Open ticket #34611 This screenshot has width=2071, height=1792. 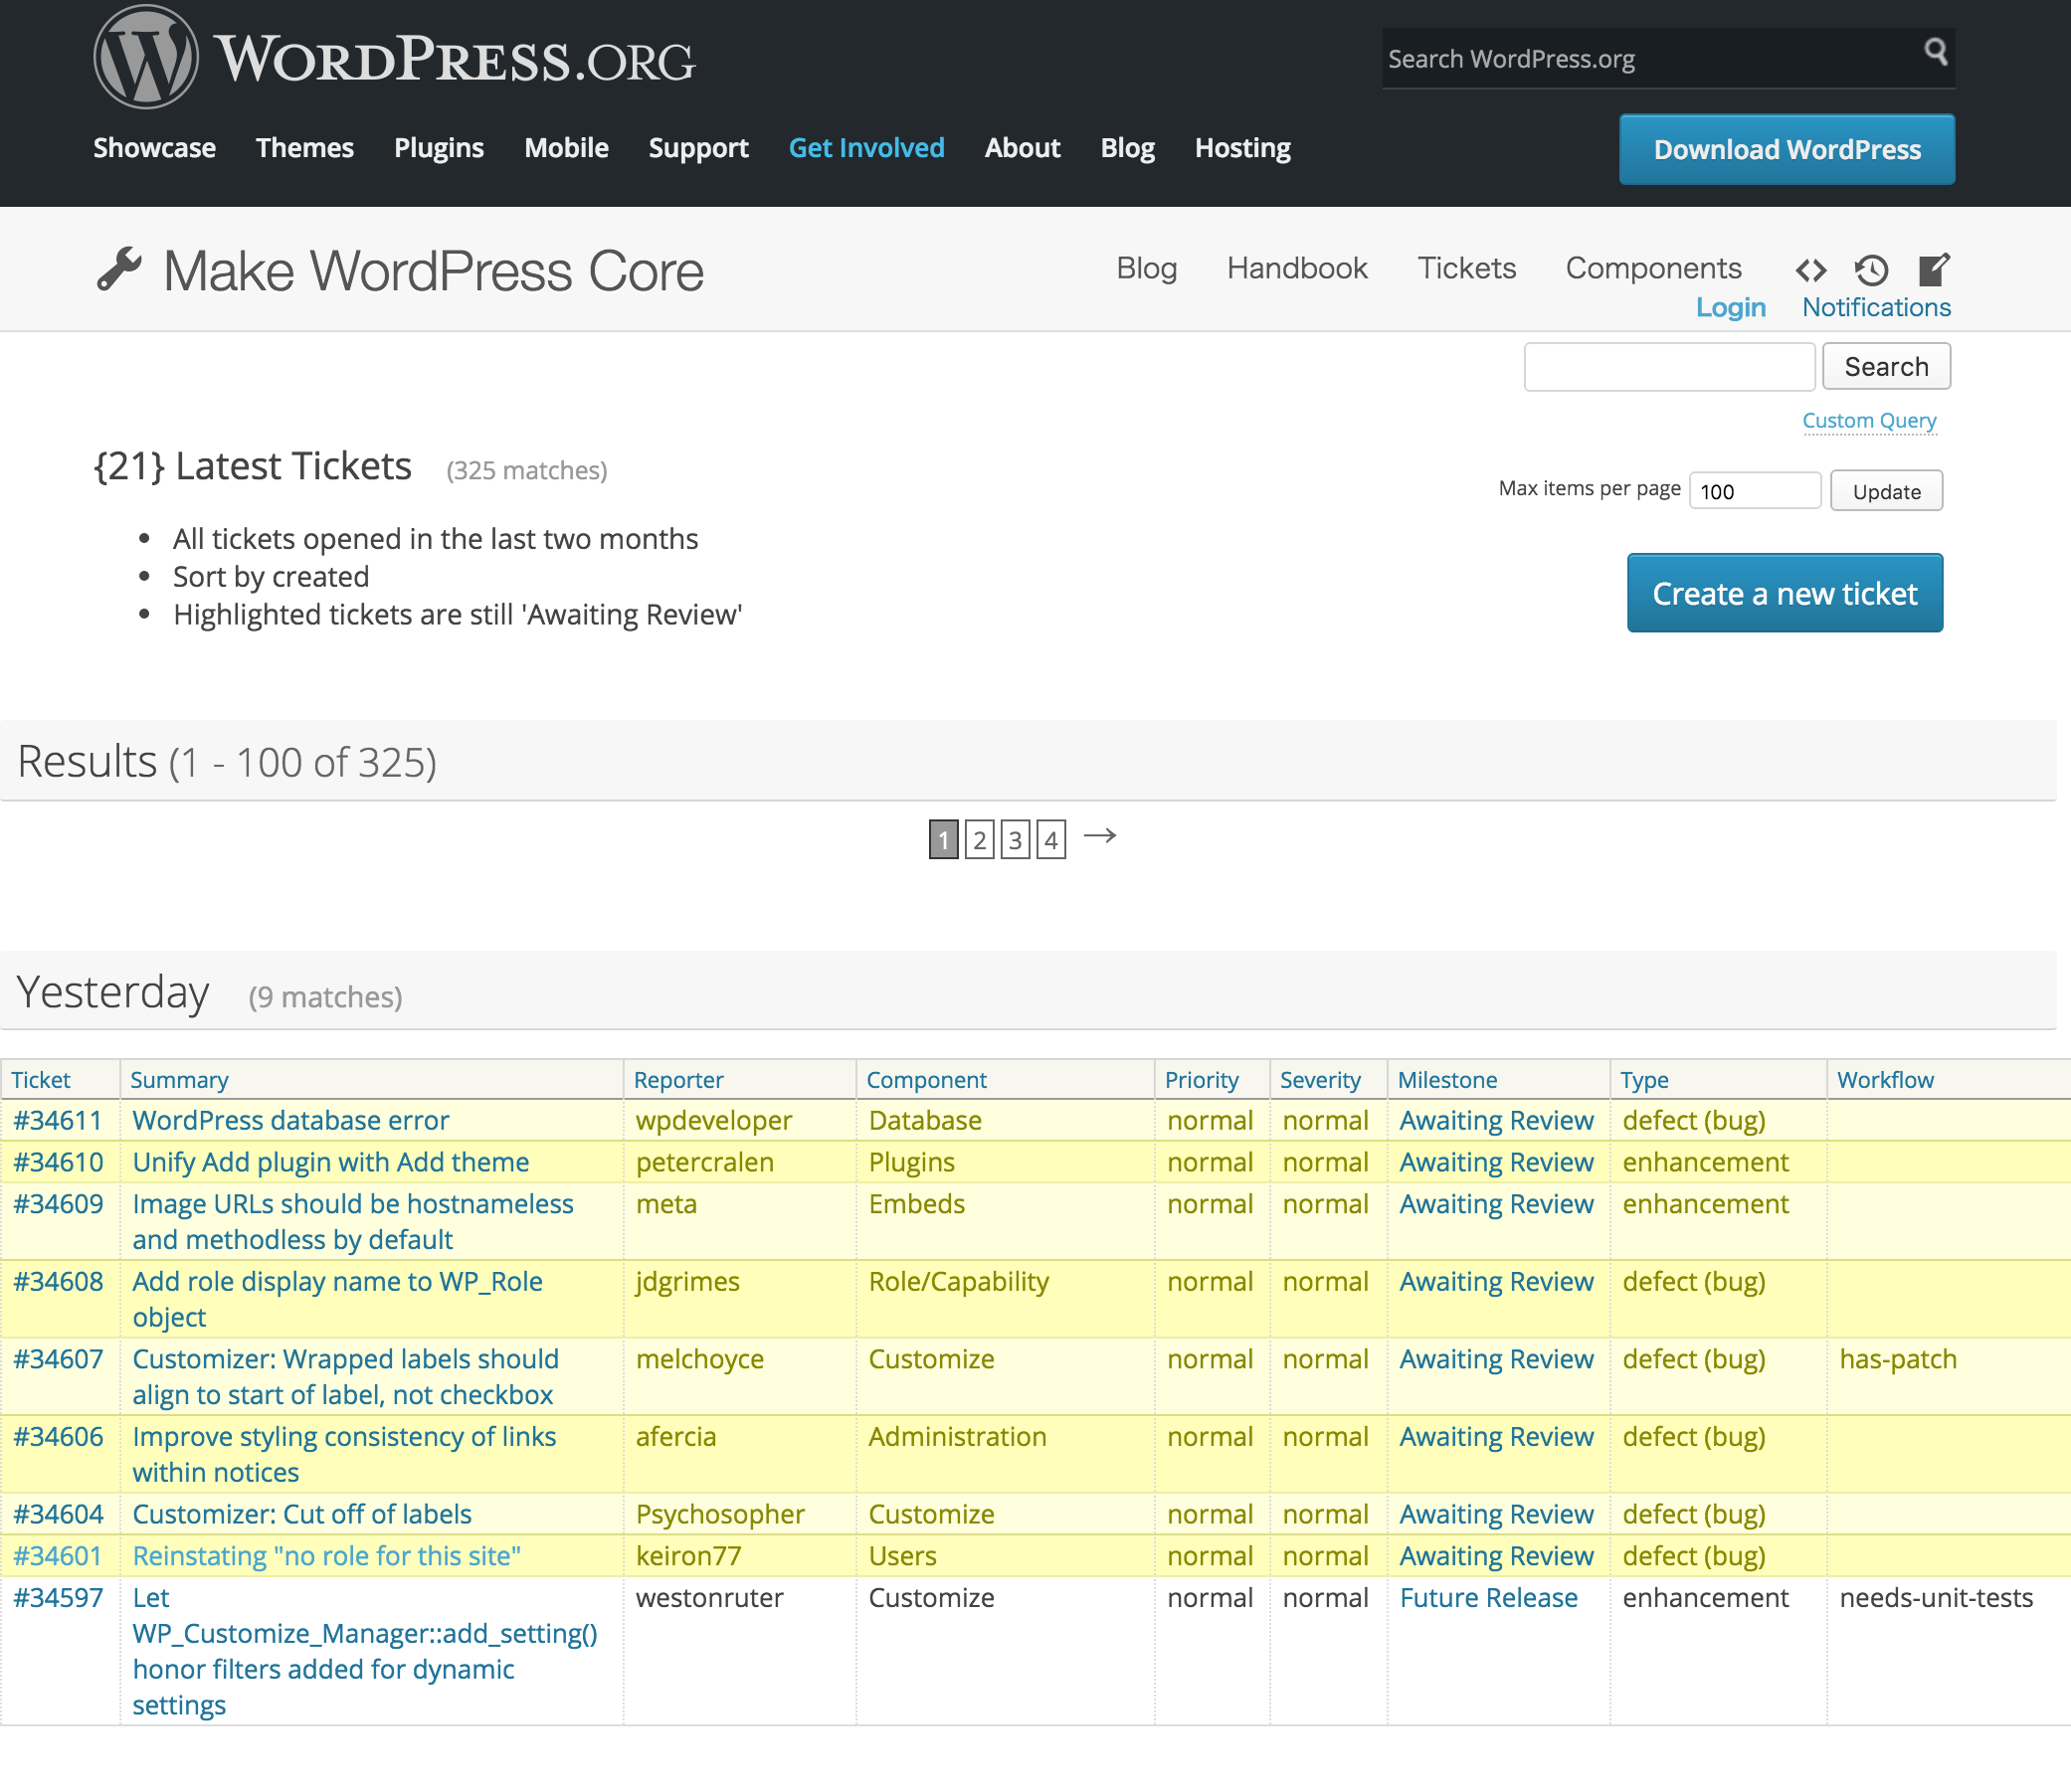[58, 1121]
